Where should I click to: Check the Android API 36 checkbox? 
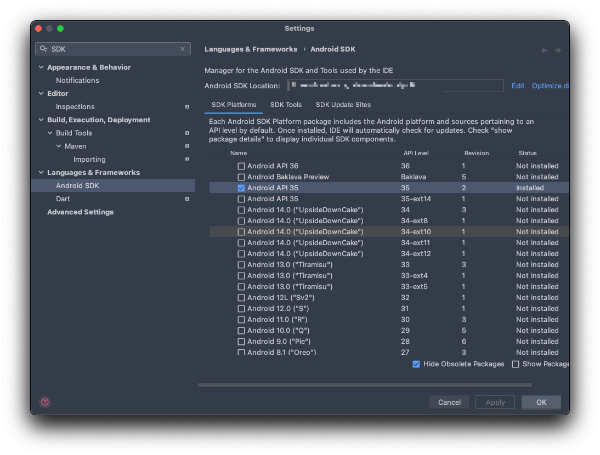(241, 166)
